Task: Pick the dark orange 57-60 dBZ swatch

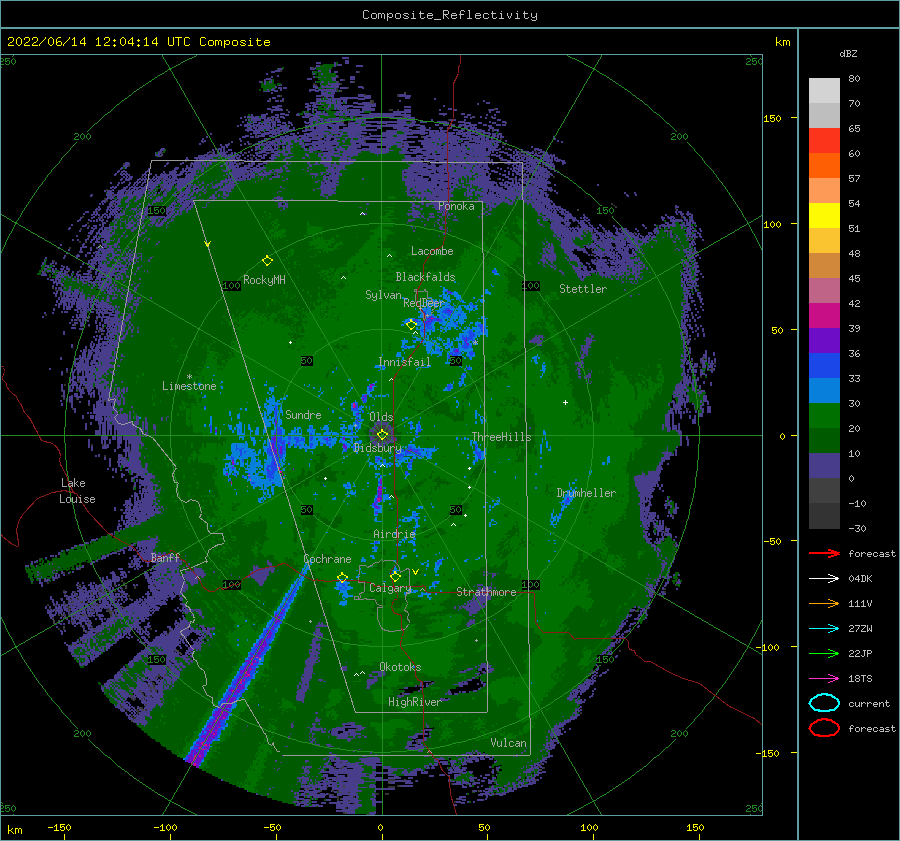Action: [824, 166]
